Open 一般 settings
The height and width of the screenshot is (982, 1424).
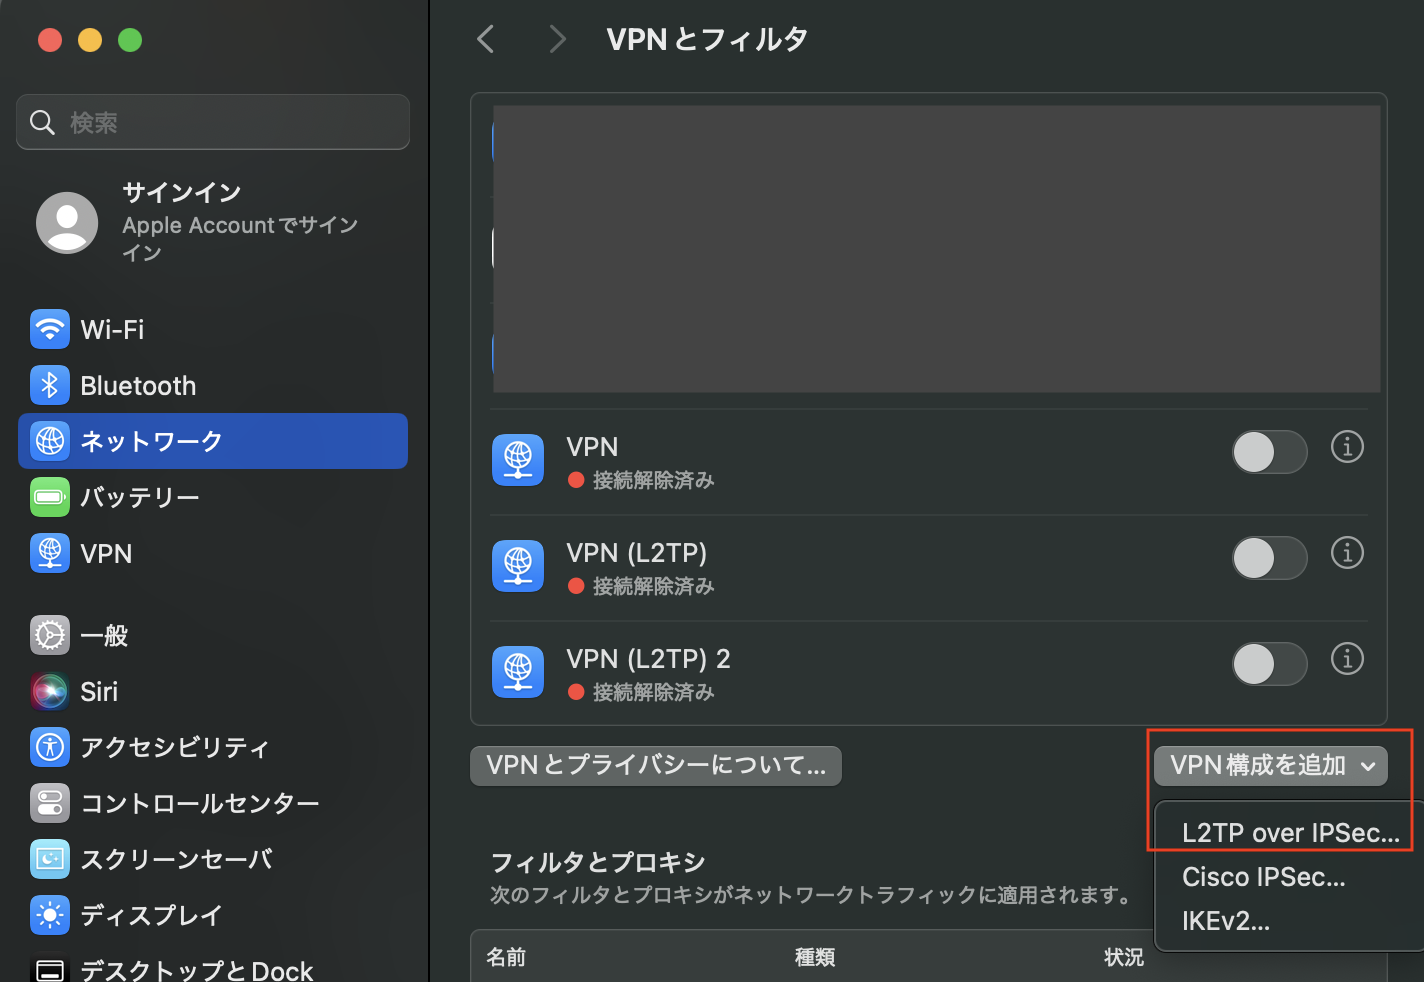pos(213,635)
